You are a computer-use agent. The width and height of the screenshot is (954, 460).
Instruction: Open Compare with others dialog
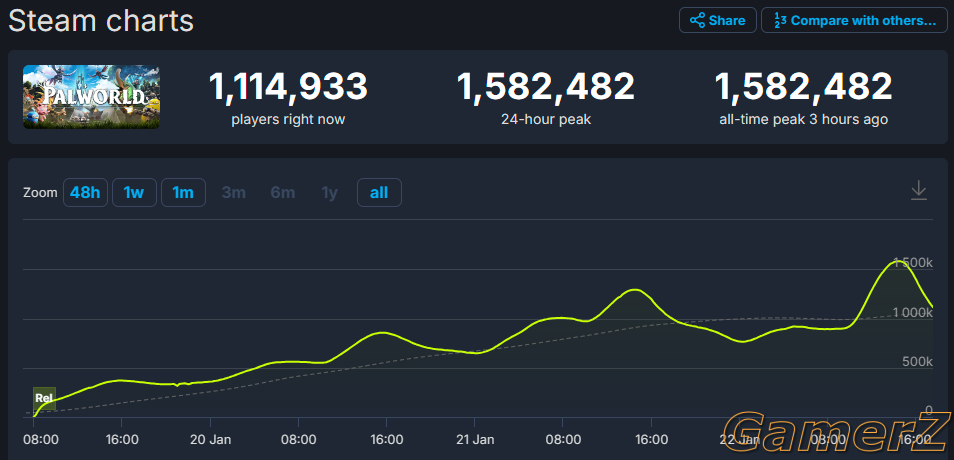(854, 20)
